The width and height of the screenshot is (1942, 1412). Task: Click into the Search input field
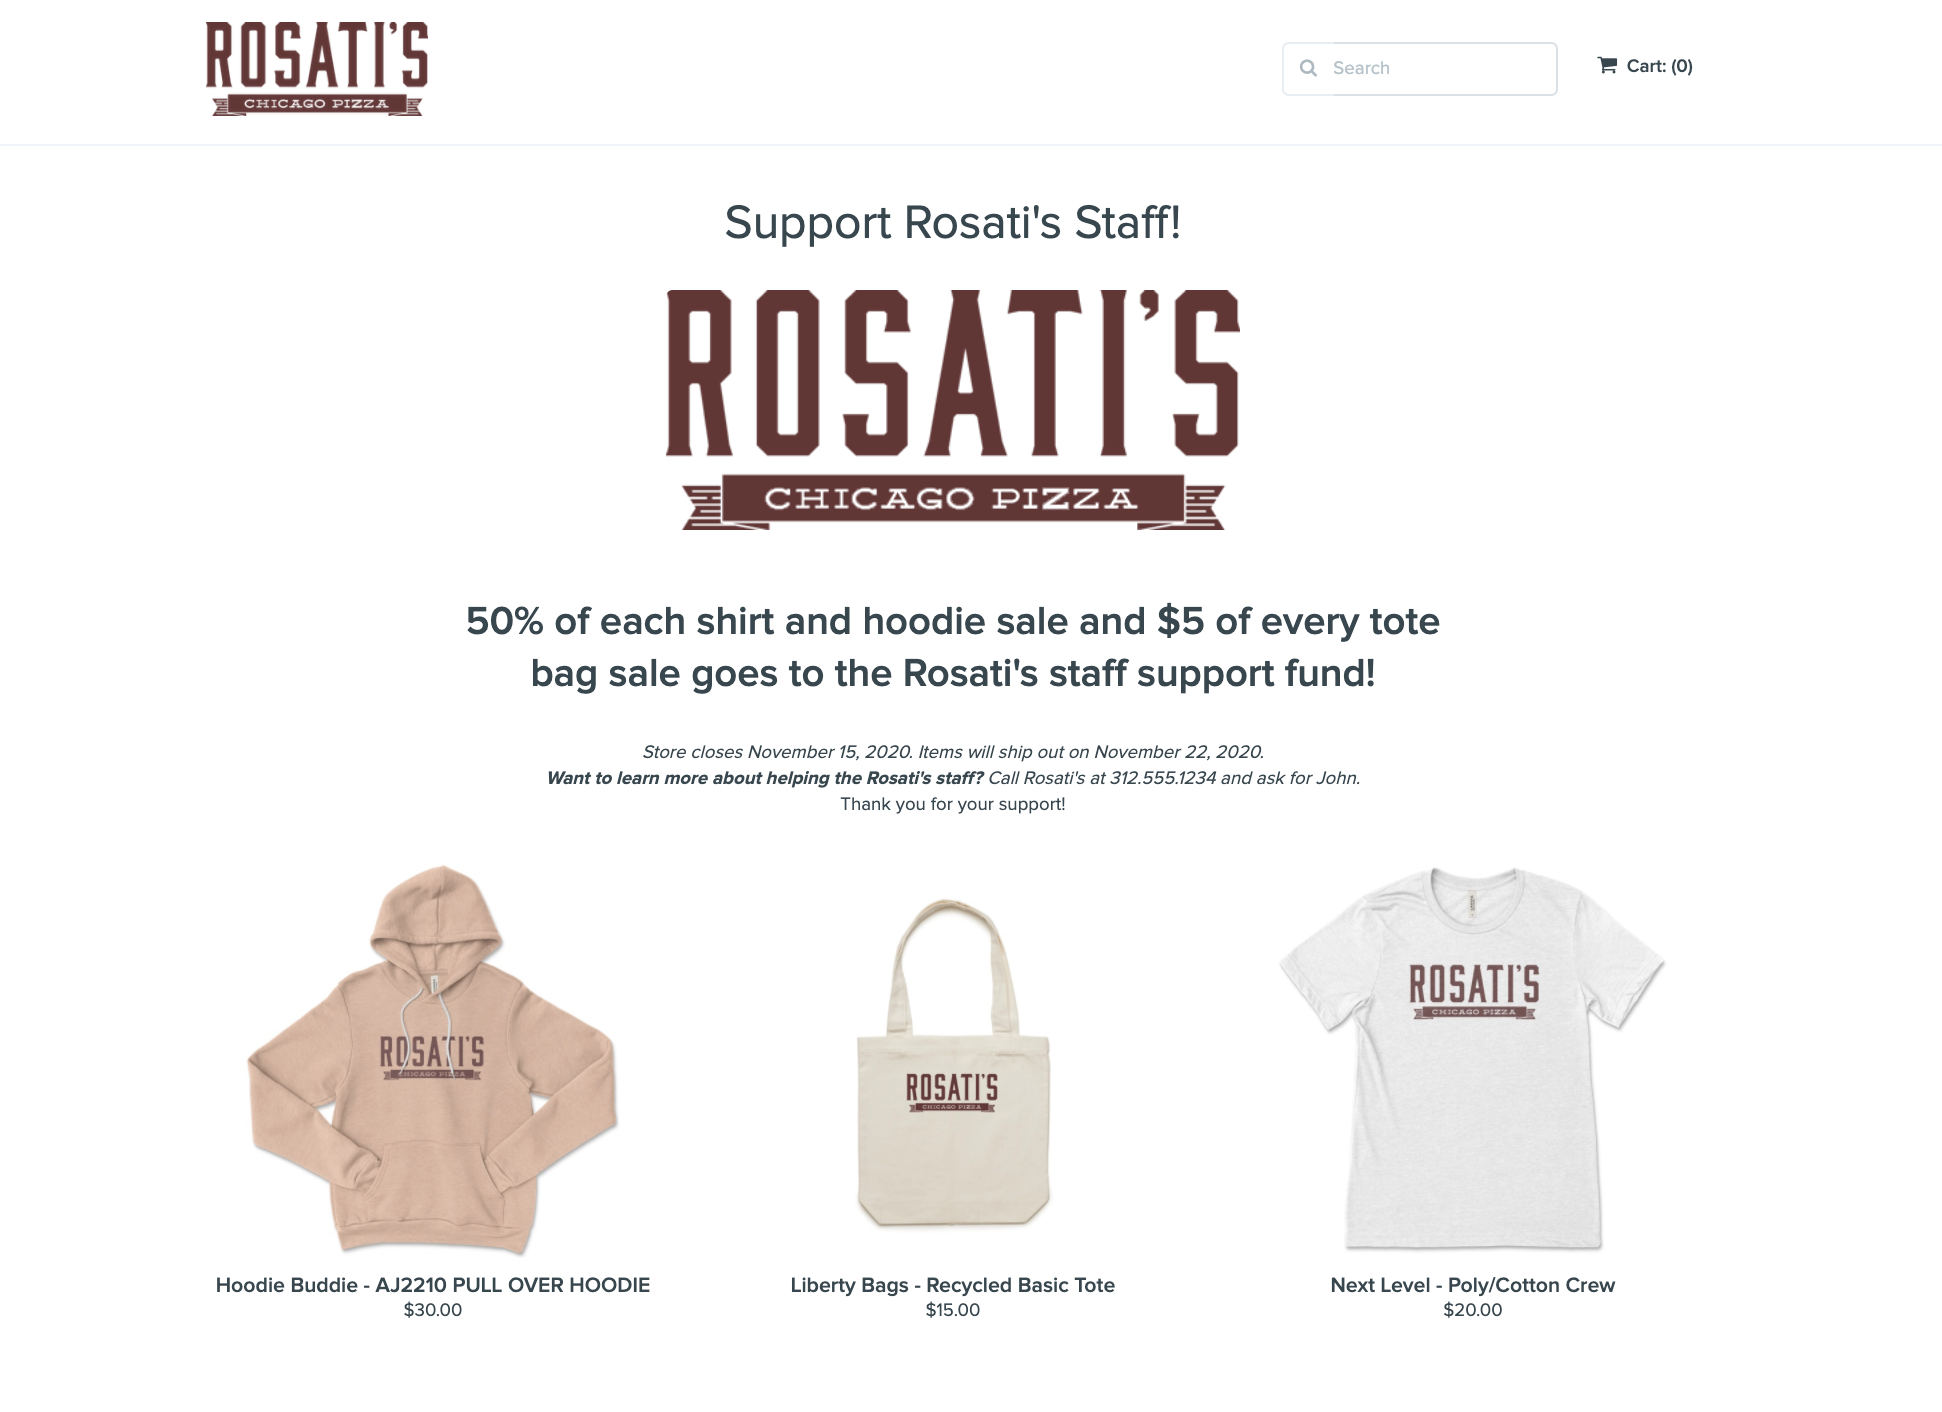point(1419,69)
